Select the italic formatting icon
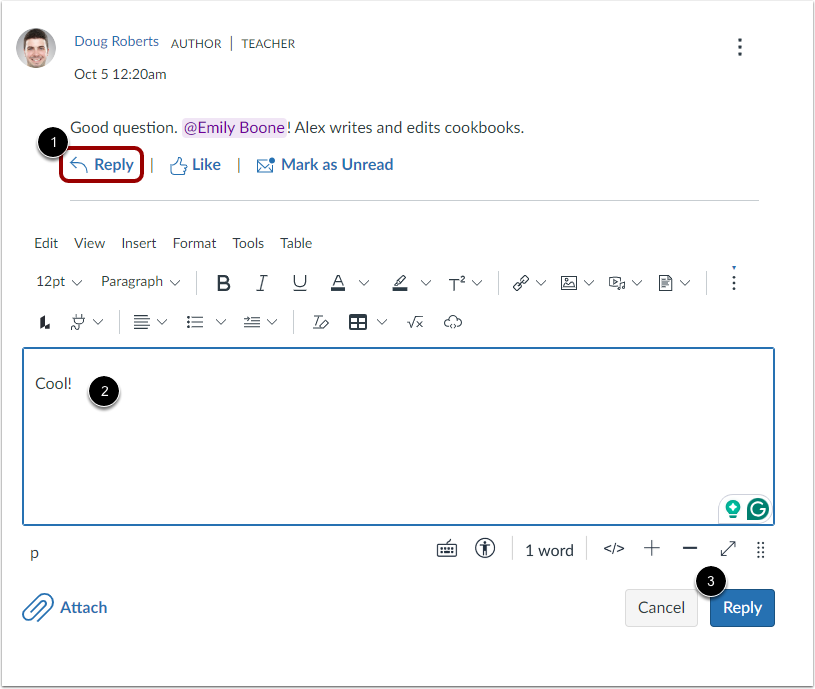 point(261,283)
